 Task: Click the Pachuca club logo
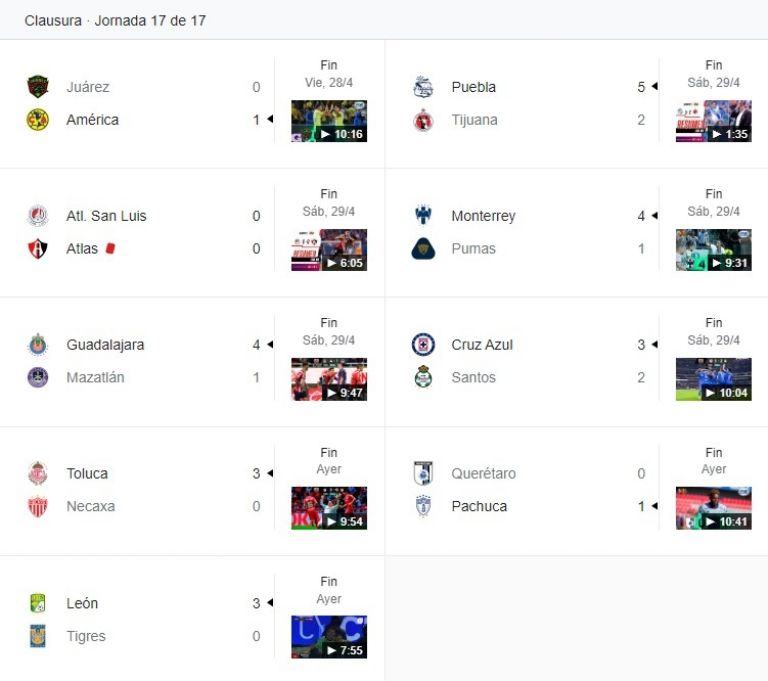[423, 506]
